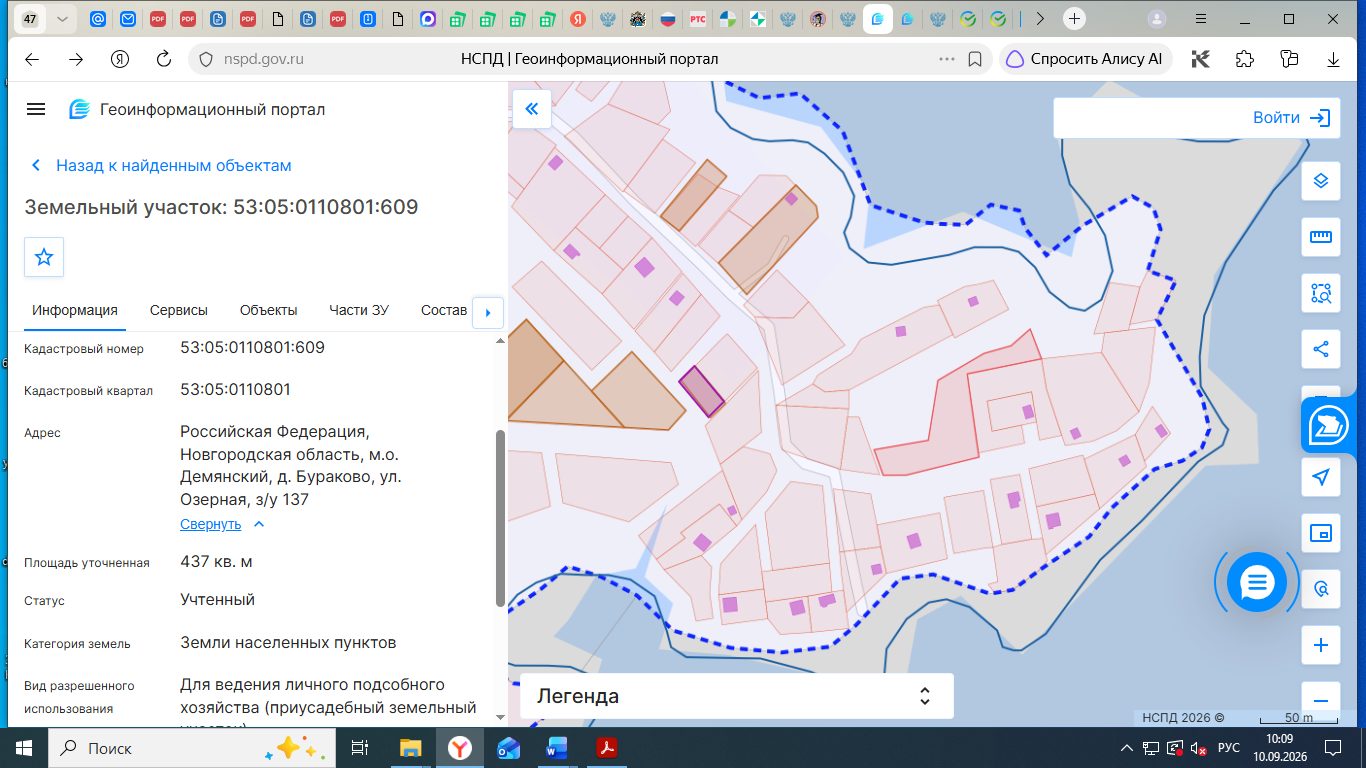Open browser downloads

click(1333, 59)
